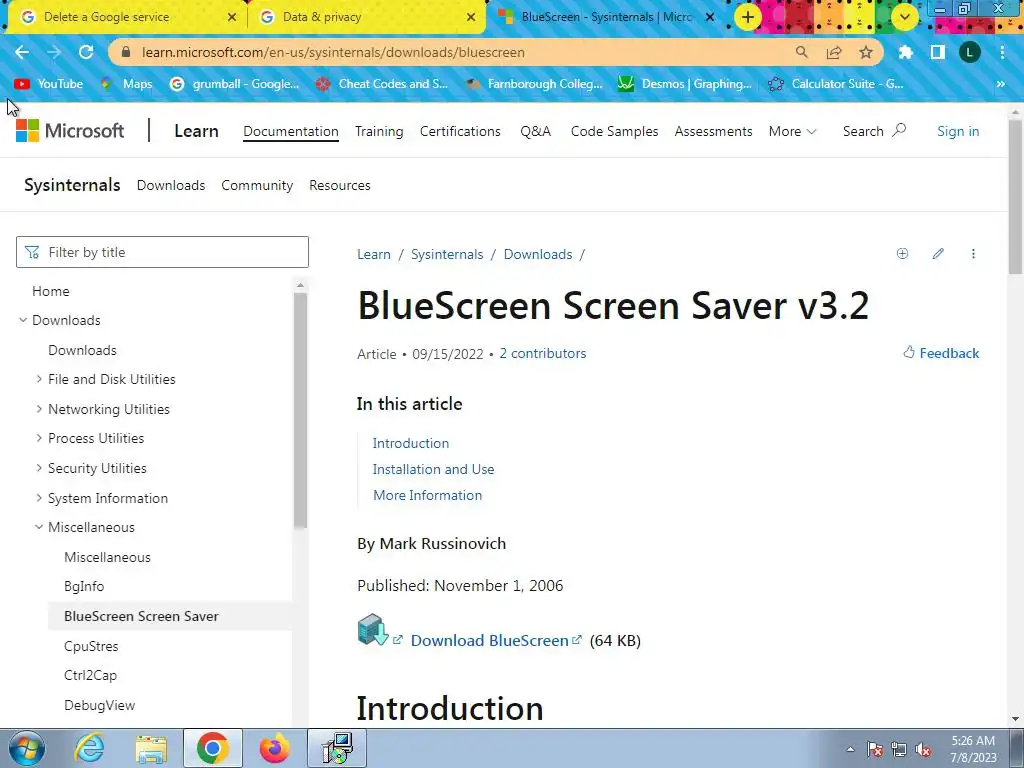Open the YouTube bookmark
Screen dimensions: 1024x768
point(49,84)
